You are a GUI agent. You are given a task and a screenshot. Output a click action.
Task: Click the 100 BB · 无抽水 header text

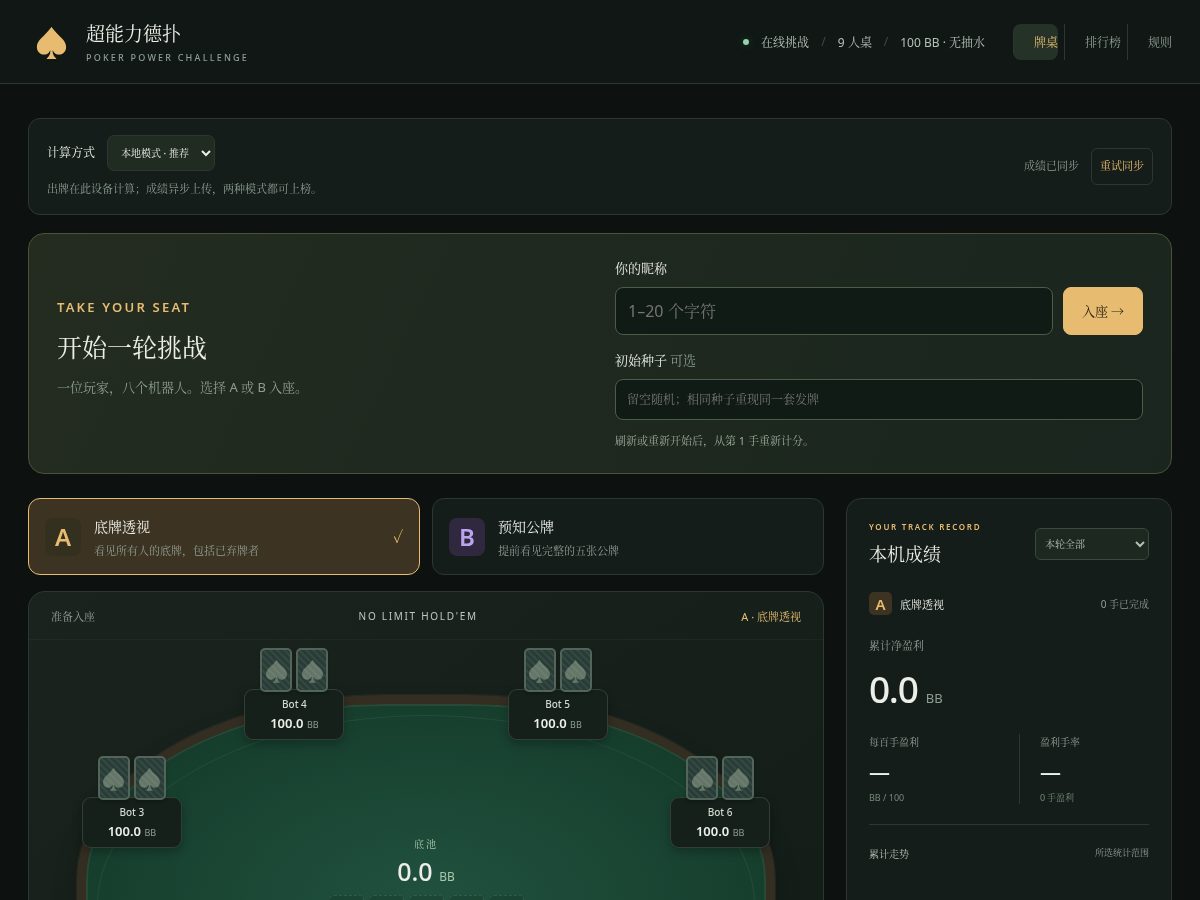(x=942, y=42)
